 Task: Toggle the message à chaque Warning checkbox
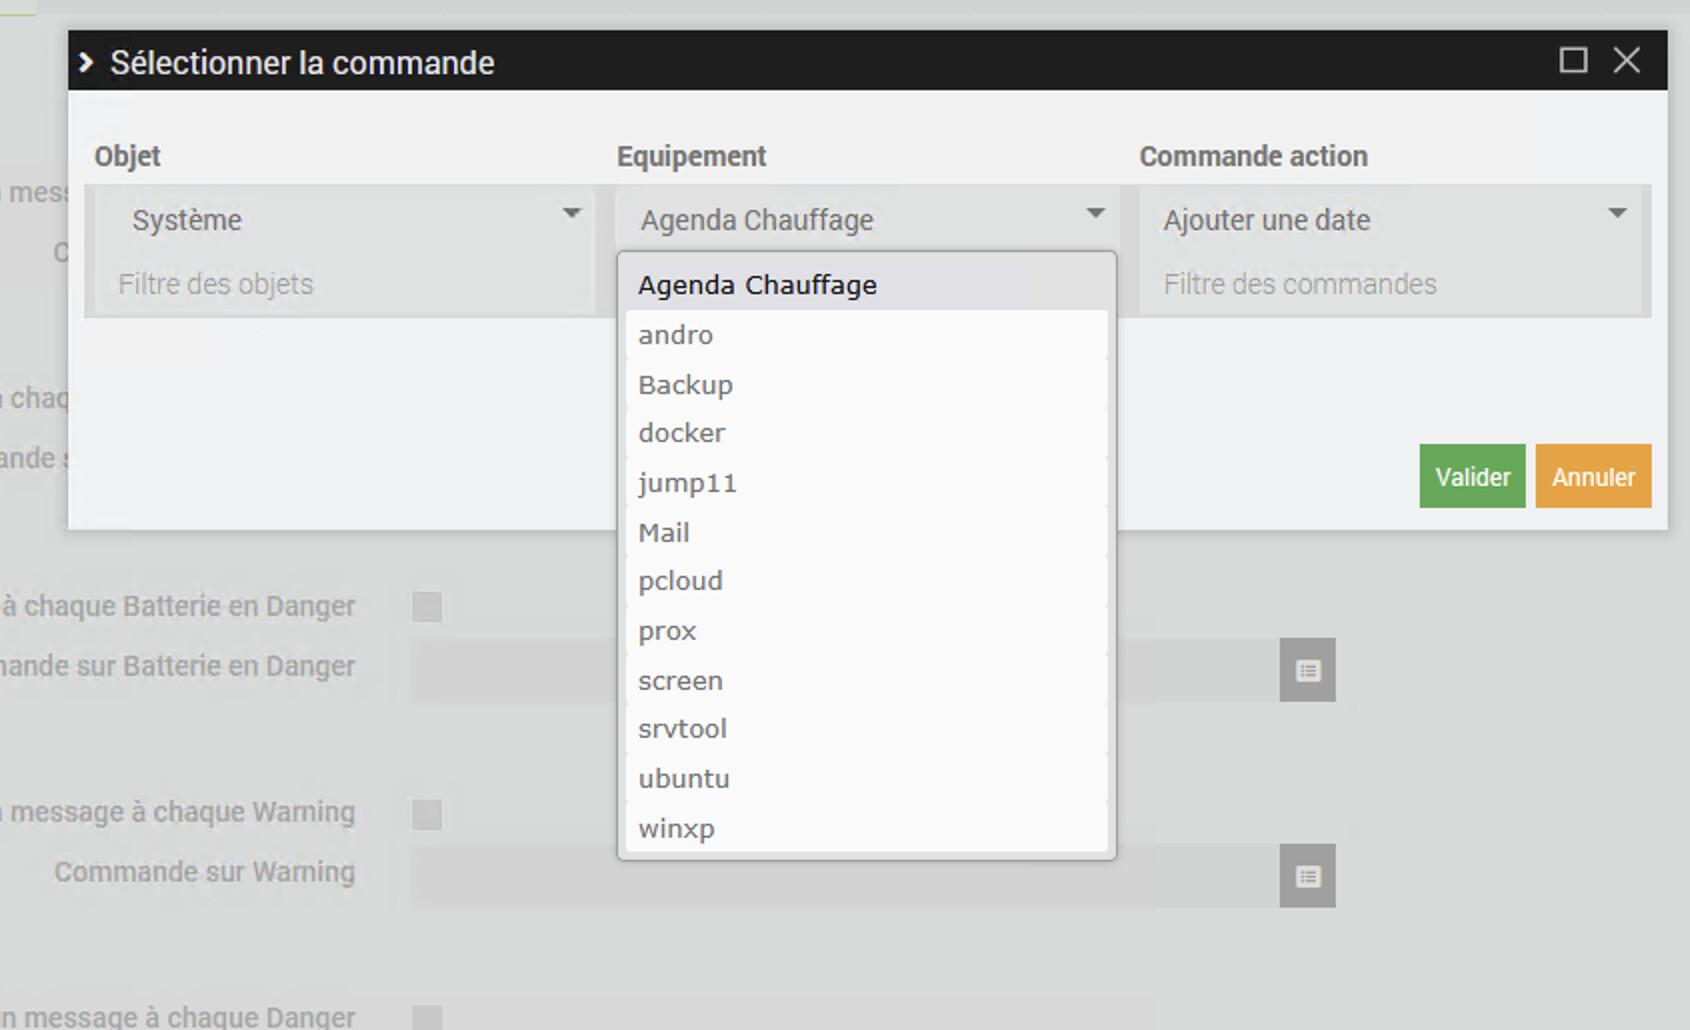427,814
